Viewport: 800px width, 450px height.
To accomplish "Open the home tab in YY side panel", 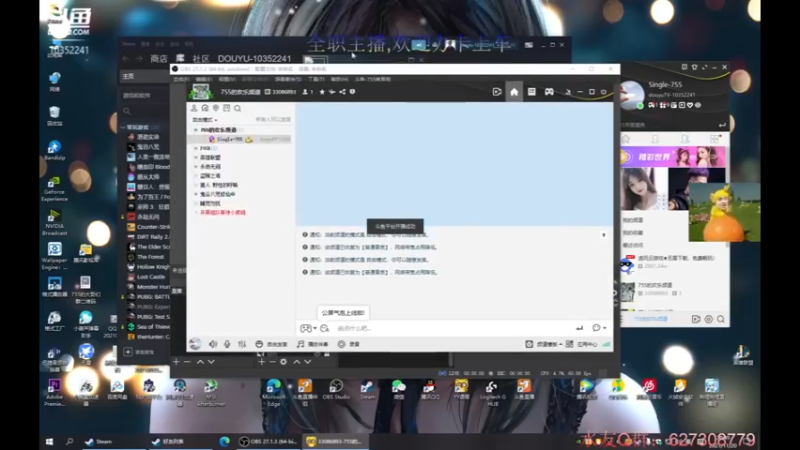I will [626, 139].
